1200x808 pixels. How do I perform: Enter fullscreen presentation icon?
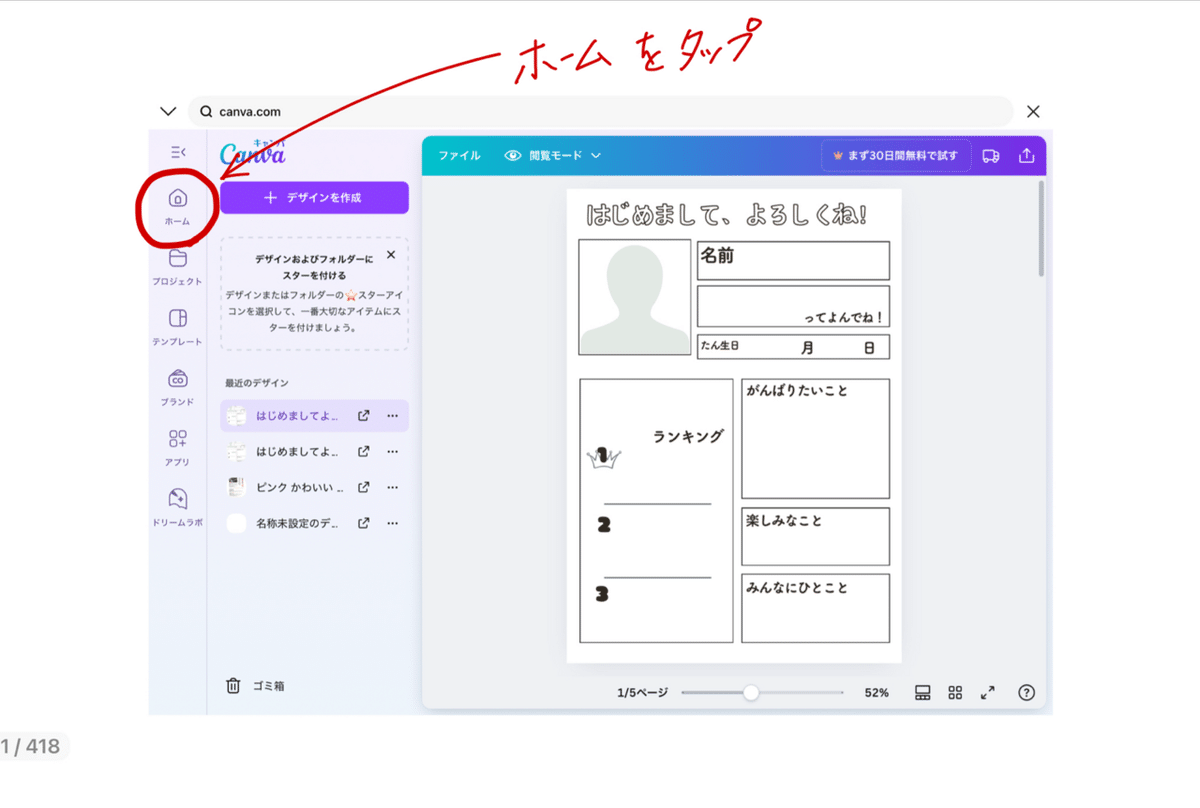coord(988,692)
